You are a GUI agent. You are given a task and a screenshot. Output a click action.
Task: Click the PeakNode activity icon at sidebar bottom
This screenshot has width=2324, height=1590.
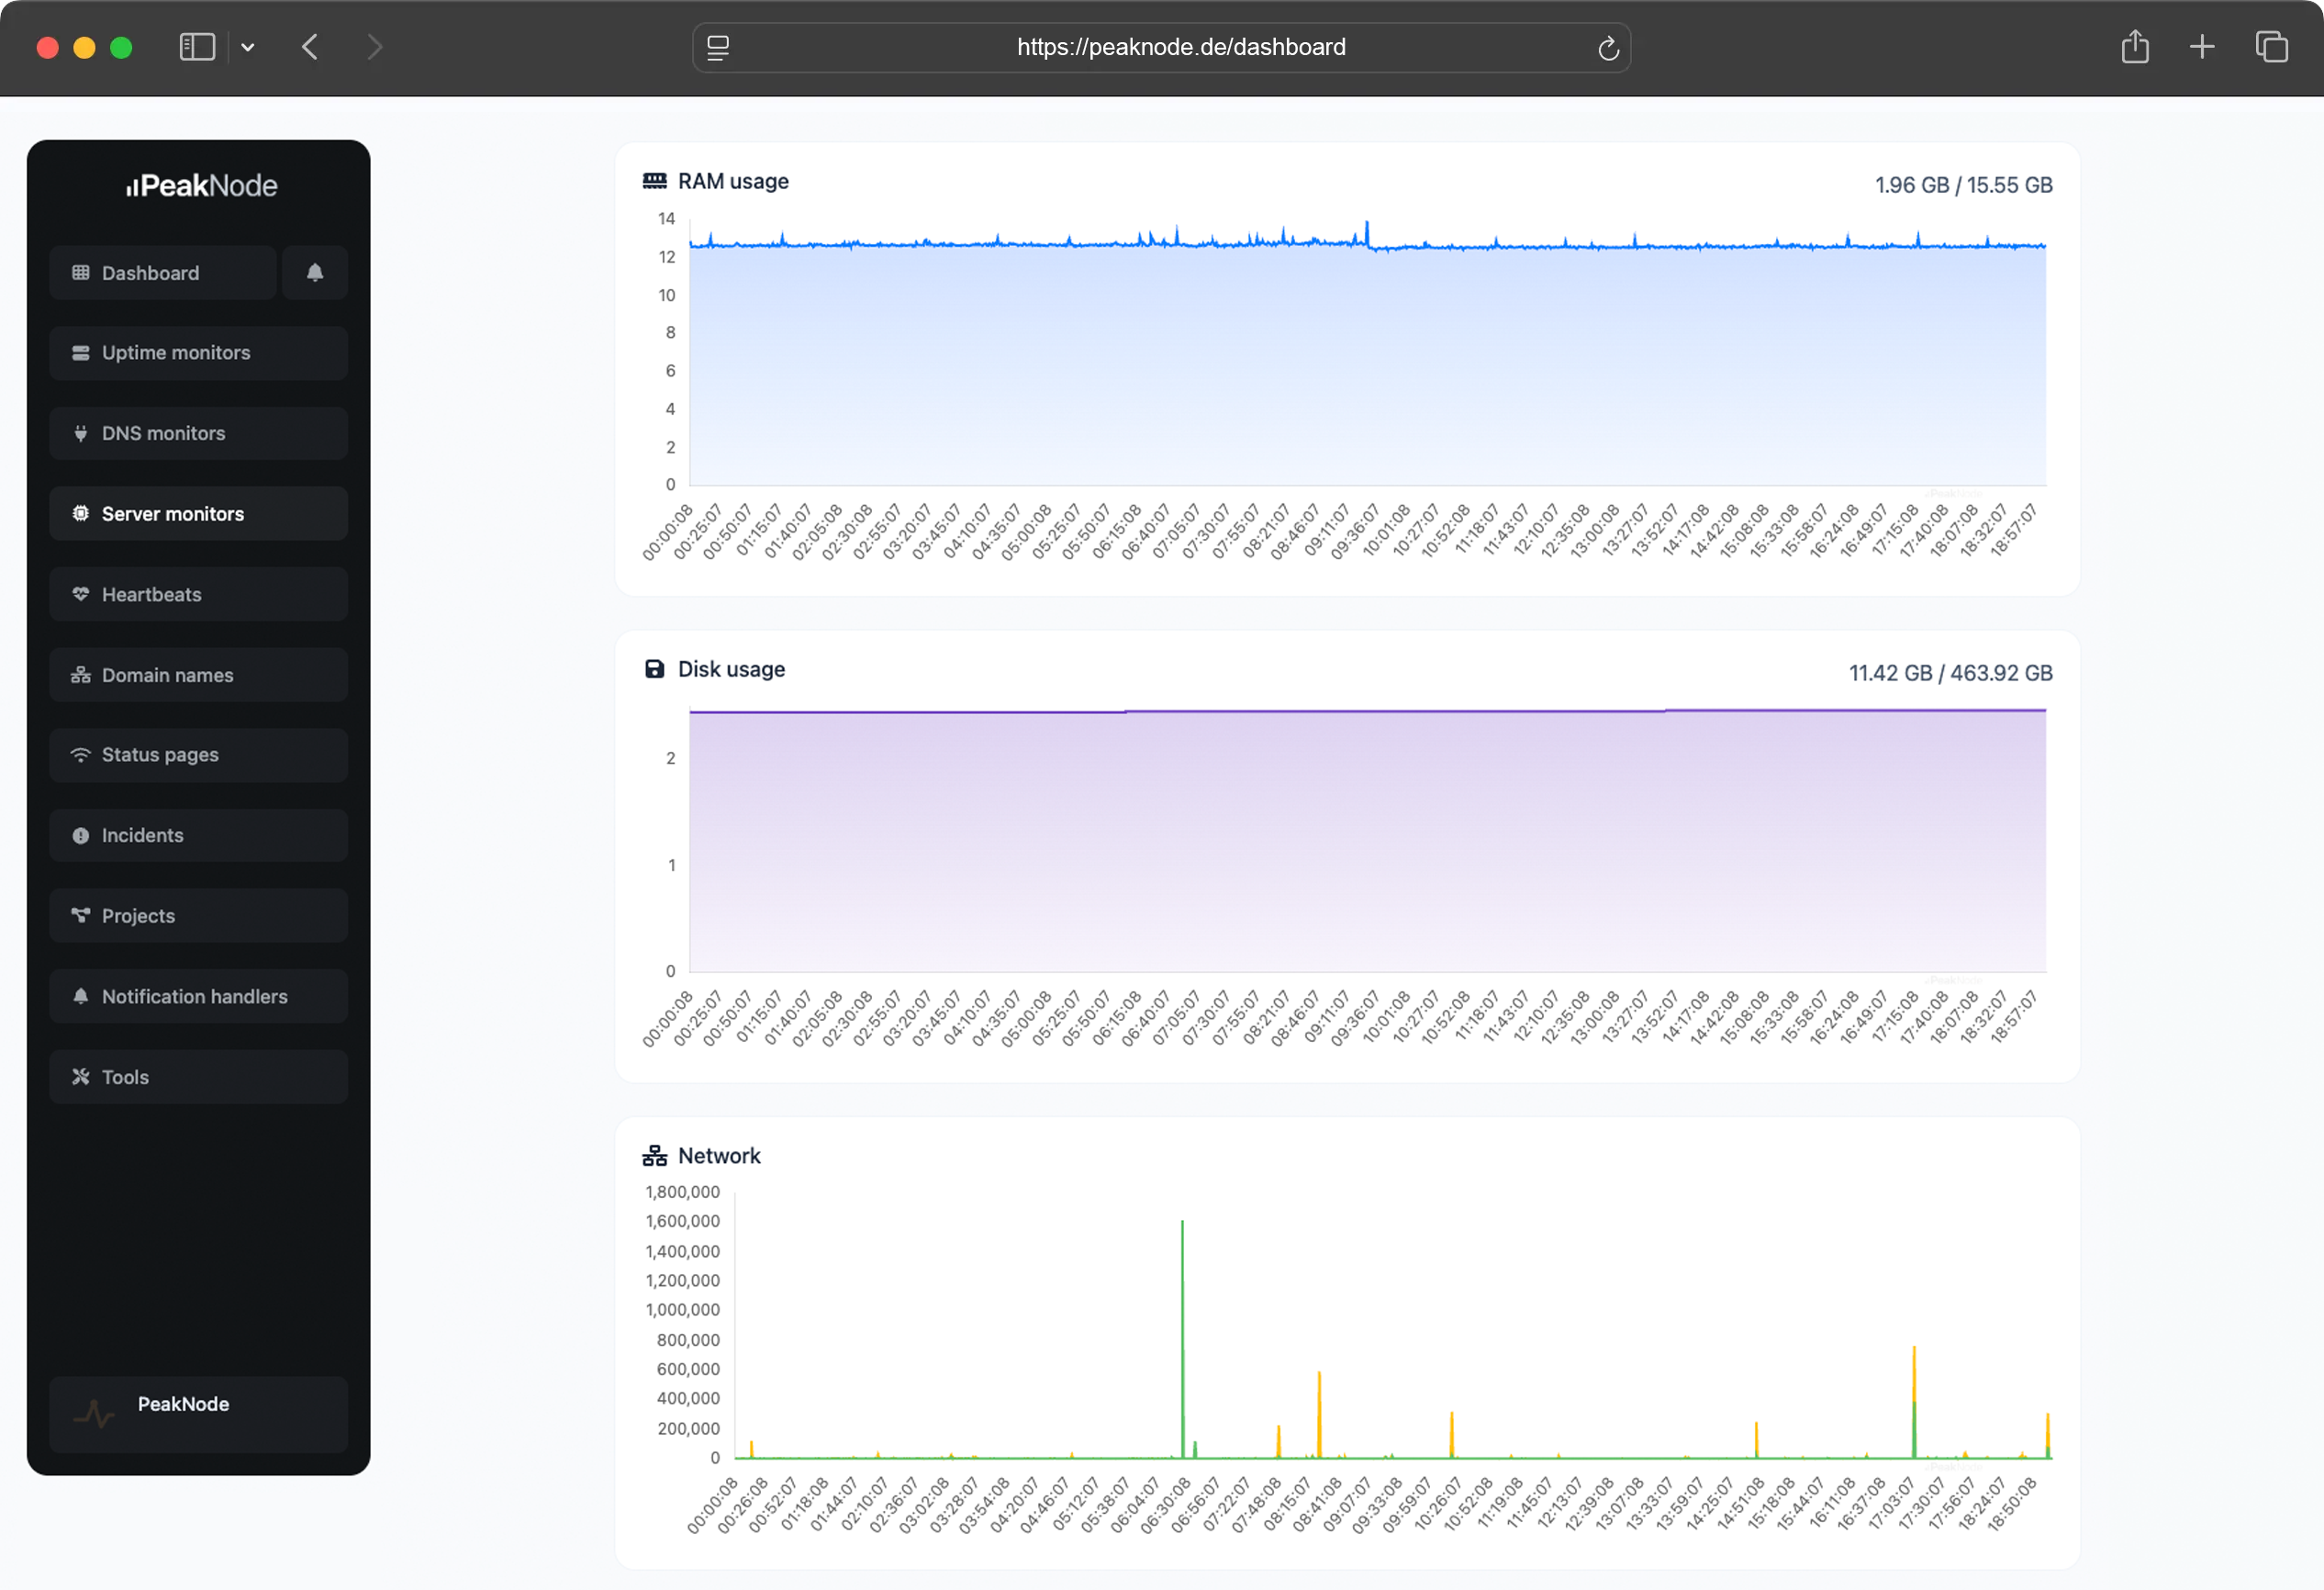point(94,1414)
